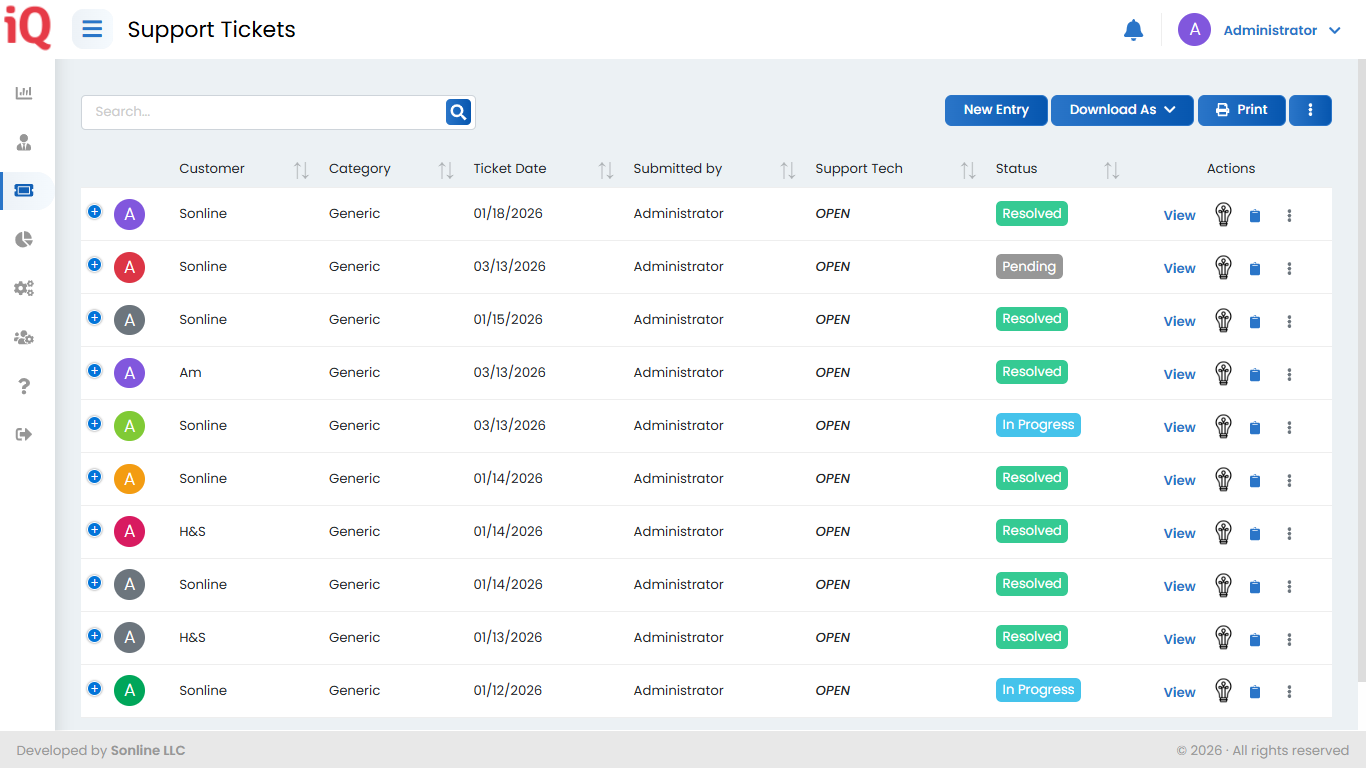Open the notifications bell icon
The image size is (1366, 768).
(1133, 30)
